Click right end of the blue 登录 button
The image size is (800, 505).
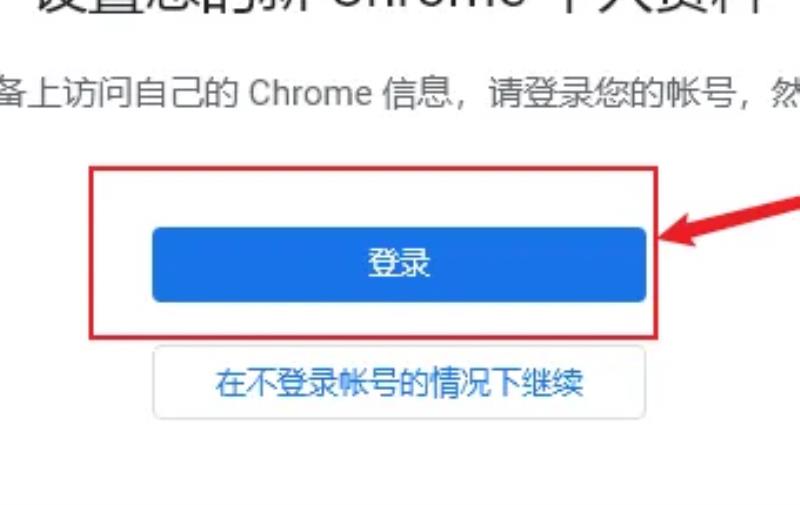[630, 265]
